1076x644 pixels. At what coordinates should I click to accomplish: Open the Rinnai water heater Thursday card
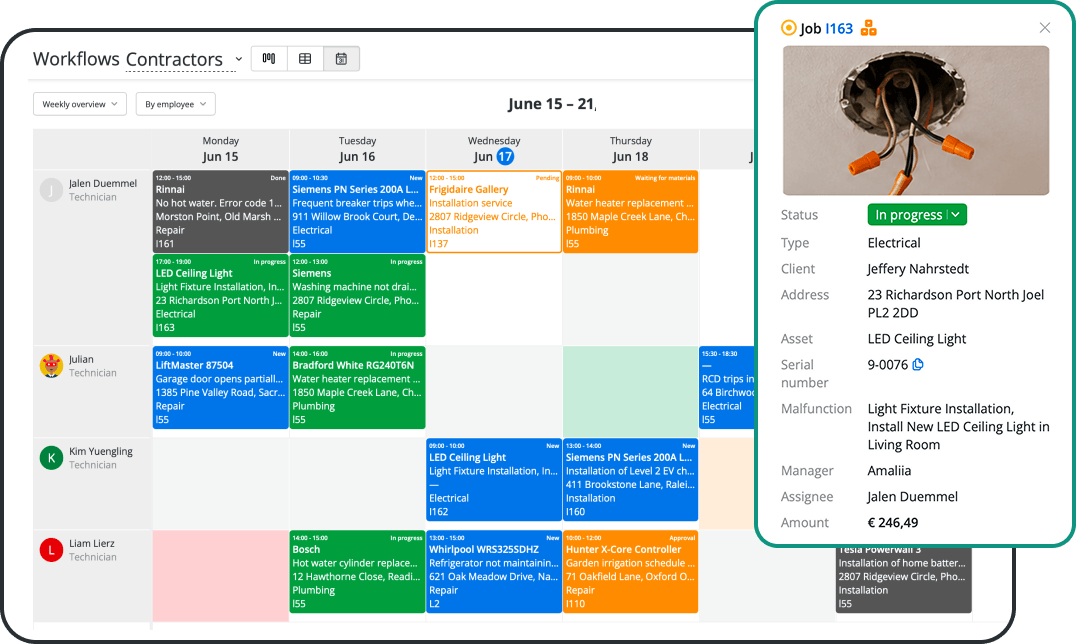tap(631, 211)
